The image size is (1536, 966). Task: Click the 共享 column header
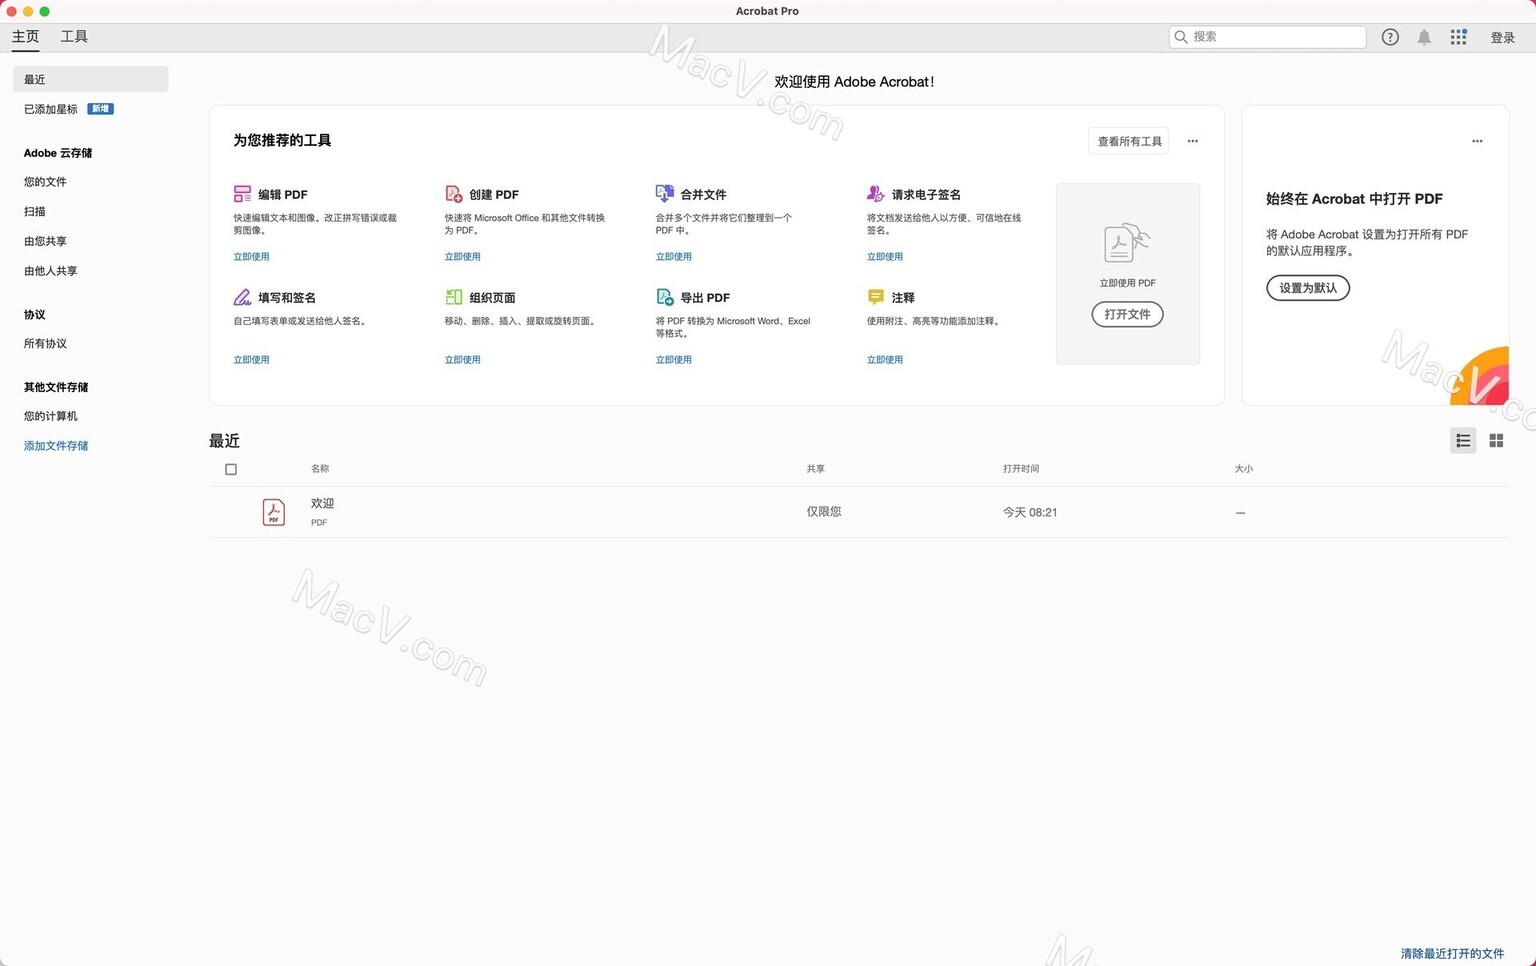tap(815, 469)
